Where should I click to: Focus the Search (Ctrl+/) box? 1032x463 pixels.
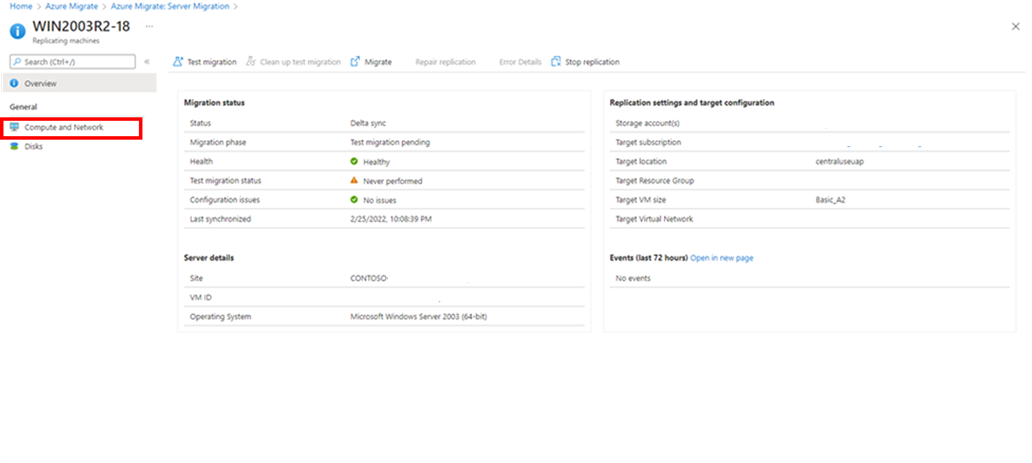click(72, 62)
